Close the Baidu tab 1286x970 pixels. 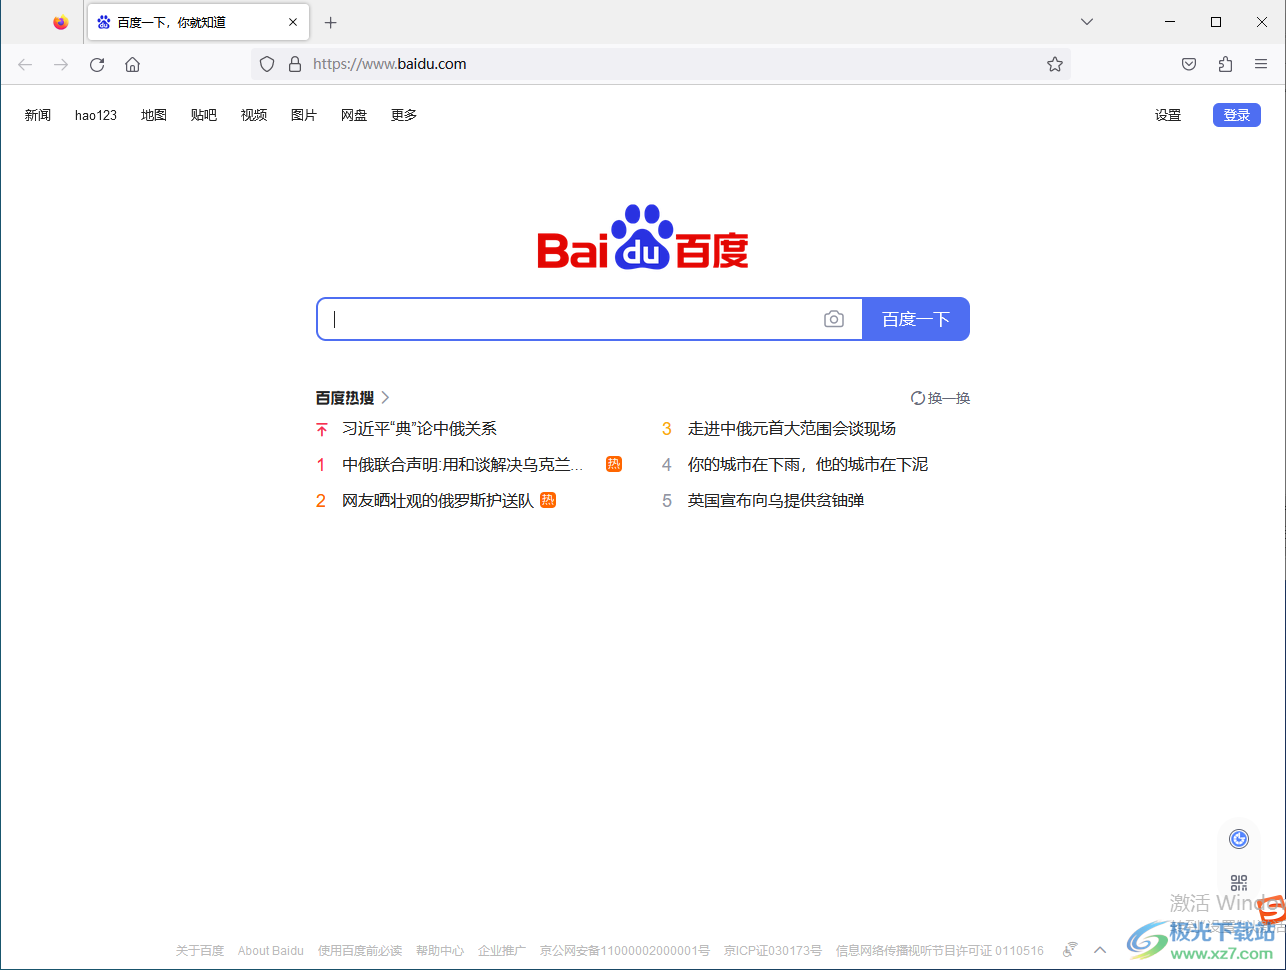(x=293, y=22)
